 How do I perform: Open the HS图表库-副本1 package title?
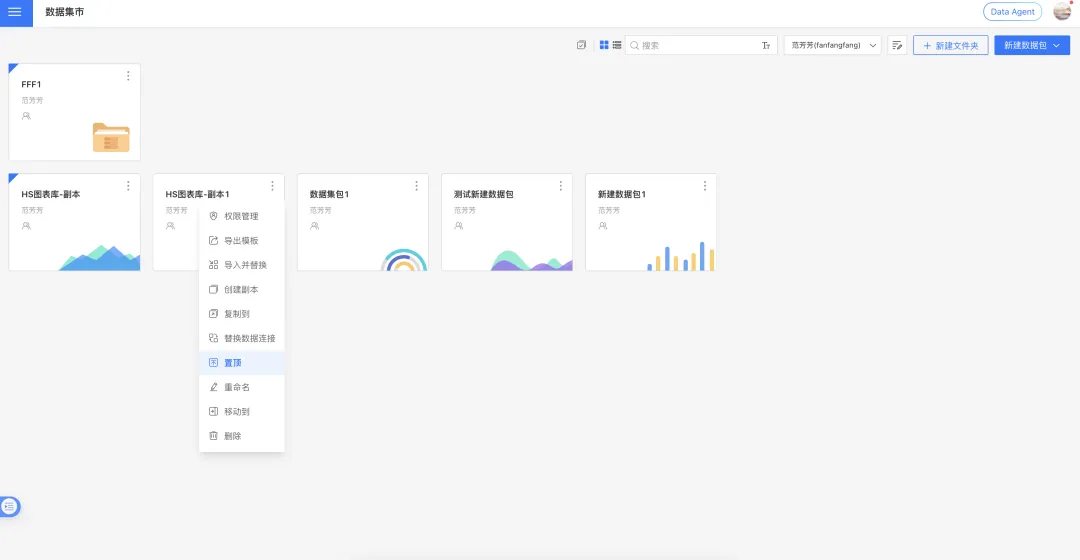(197, 194)
